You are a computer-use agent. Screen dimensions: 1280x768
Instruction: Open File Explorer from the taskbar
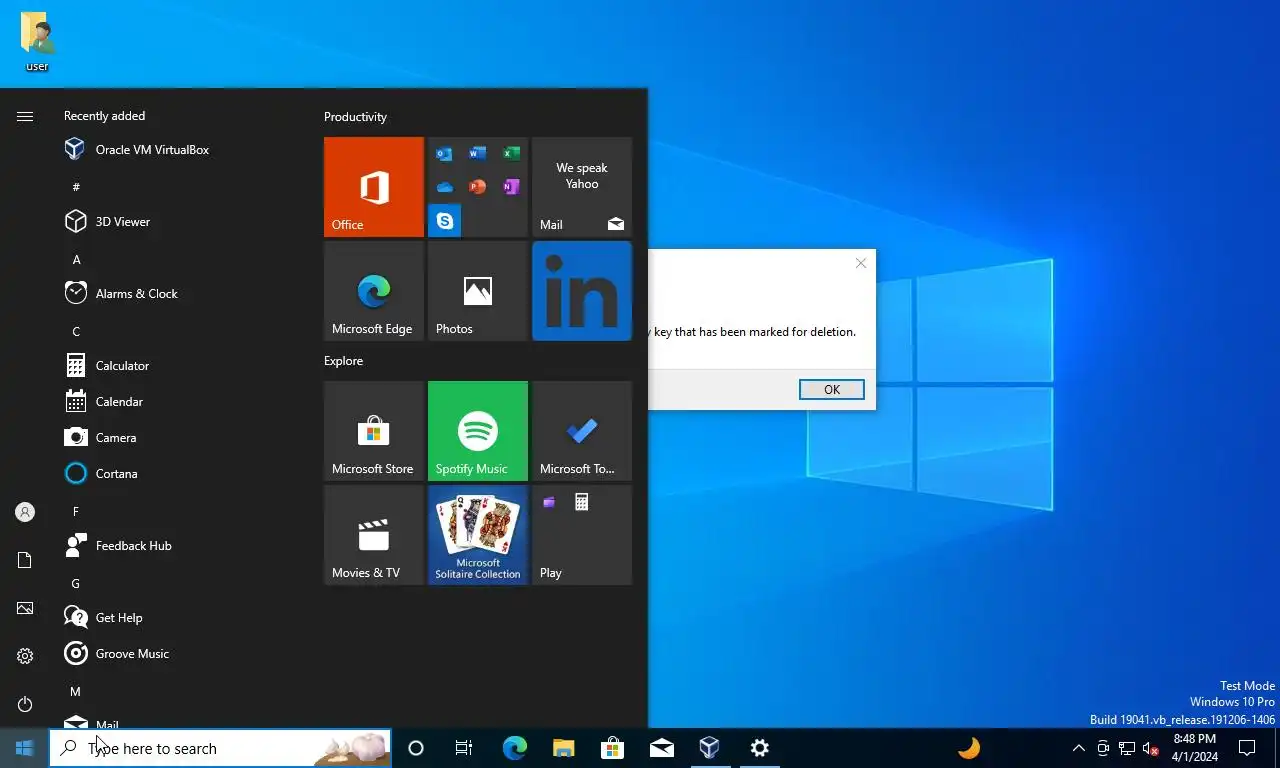563,748
